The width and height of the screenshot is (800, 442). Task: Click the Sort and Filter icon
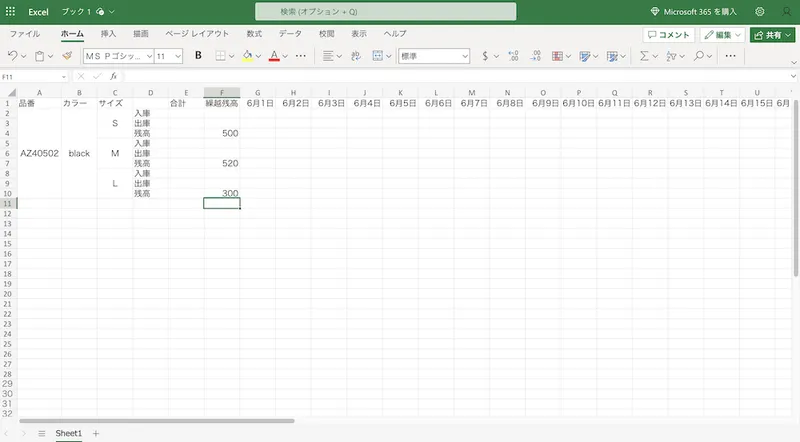click(x=671, y=56)
